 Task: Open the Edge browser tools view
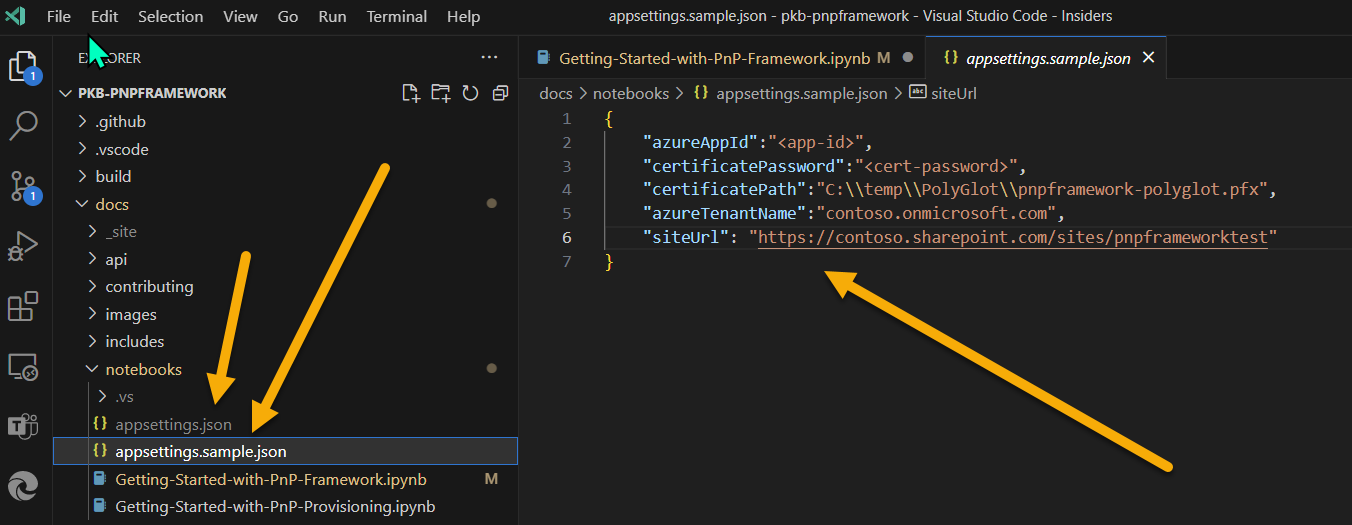click(x=22, y=486)
